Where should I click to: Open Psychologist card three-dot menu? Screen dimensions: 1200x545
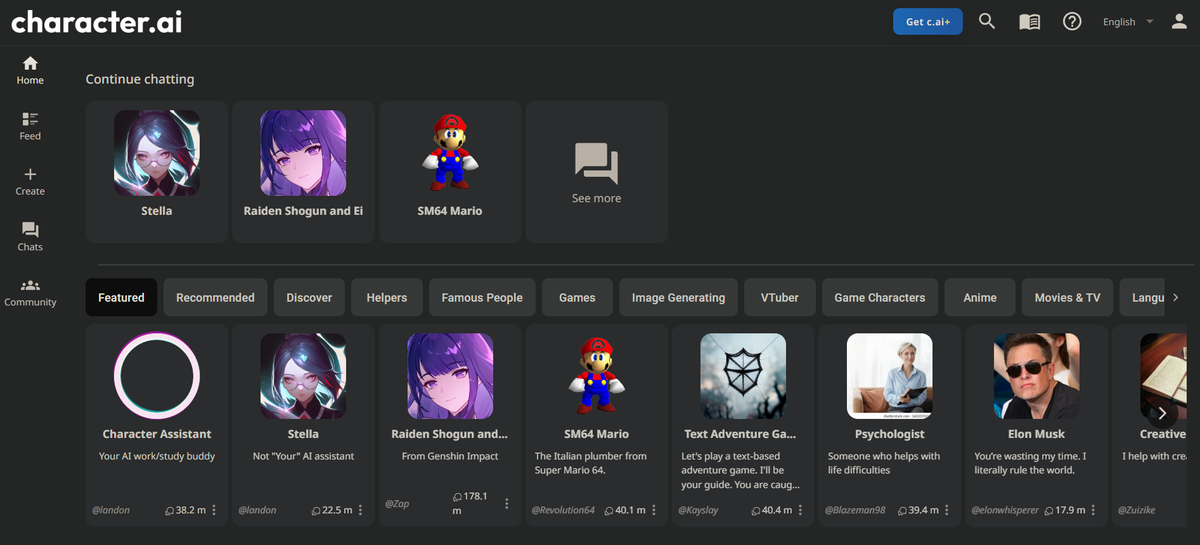pos(946,510)
